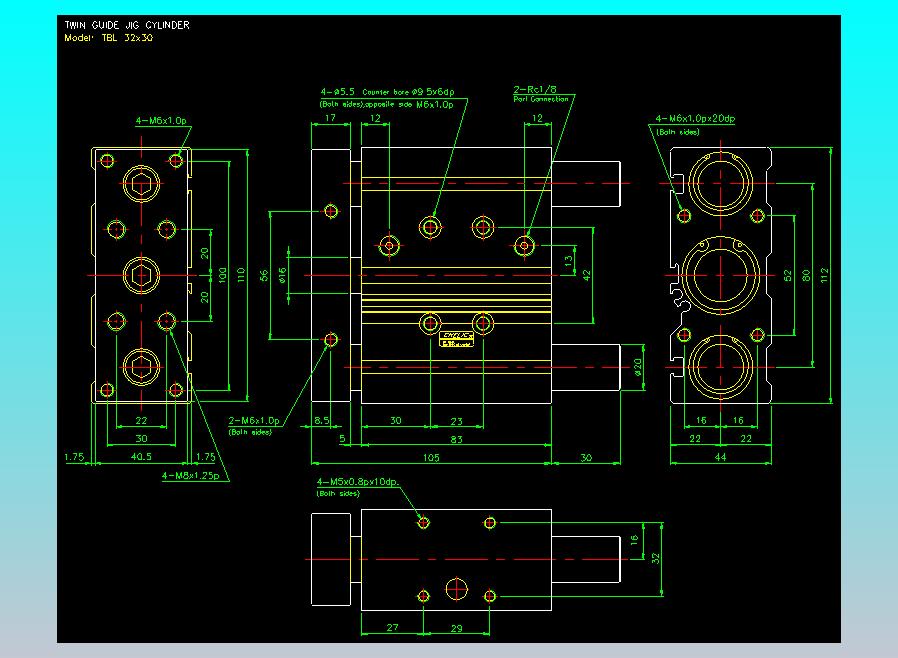Select the "32" dimension in bottom view

[656, 558]
